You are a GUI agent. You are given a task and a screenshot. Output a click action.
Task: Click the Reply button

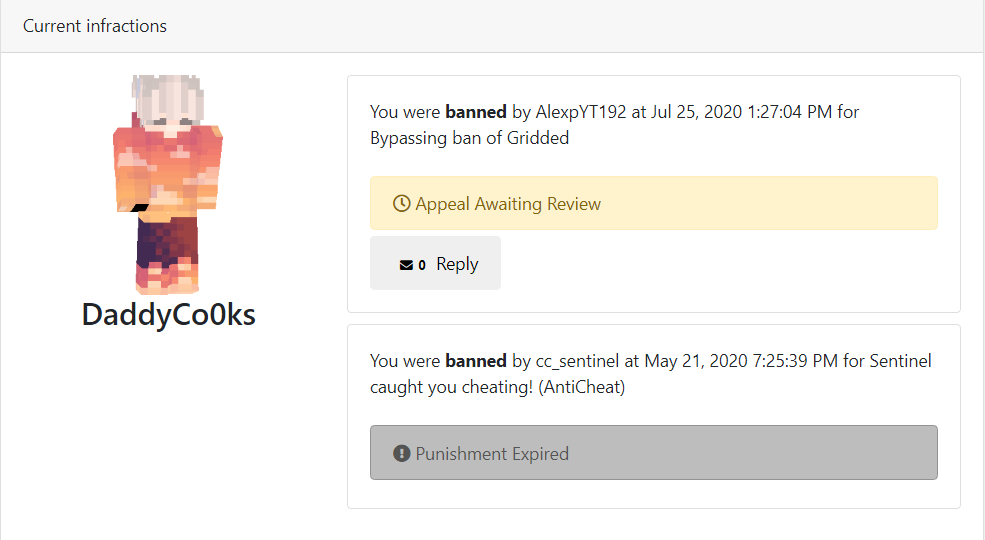435,263
